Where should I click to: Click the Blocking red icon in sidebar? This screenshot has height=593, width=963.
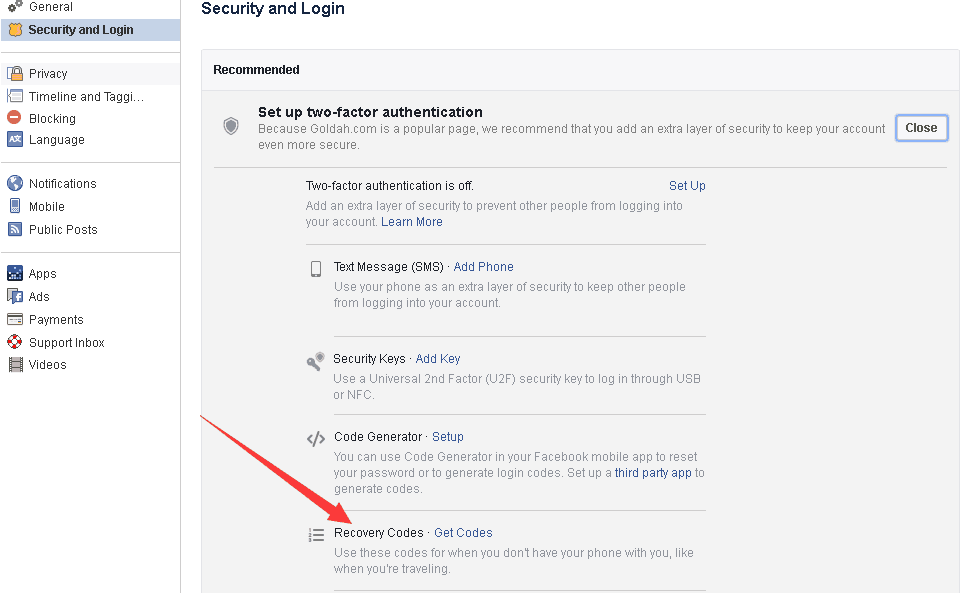click(15, 118)
